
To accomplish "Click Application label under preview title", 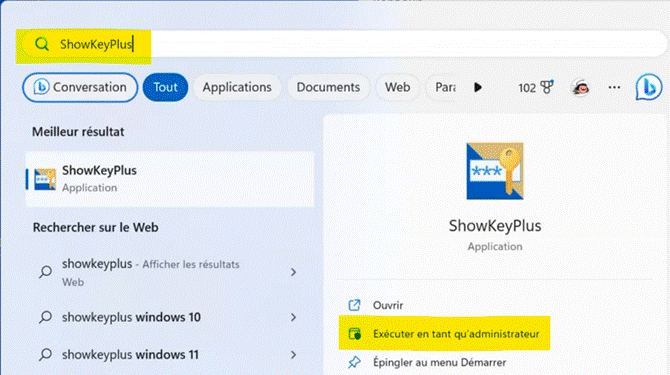I will [495, 246].
